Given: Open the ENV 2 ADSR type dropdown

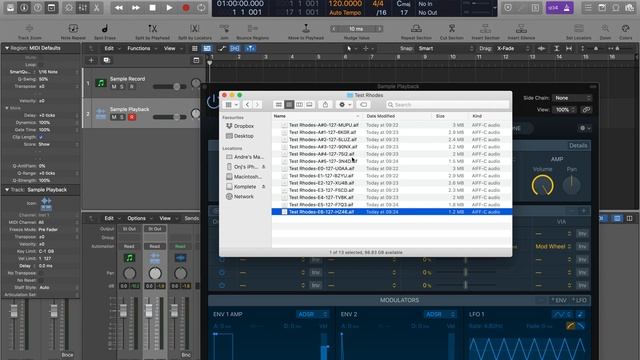Looking at the screenshot, I should click(x=440, y=314).
